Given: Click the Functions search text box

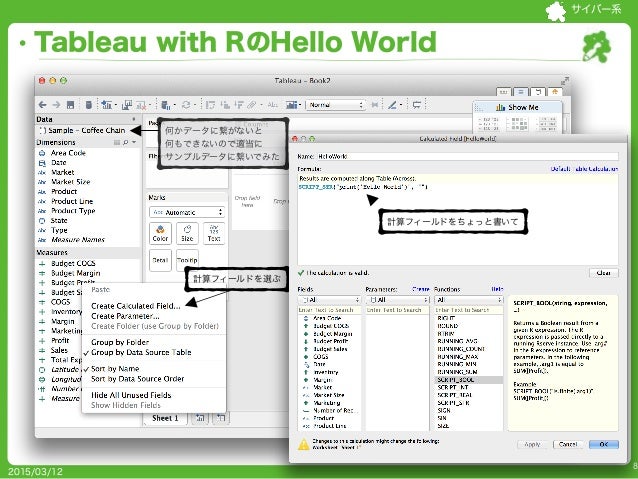Looking at the screenshot, I should [469, 310].
